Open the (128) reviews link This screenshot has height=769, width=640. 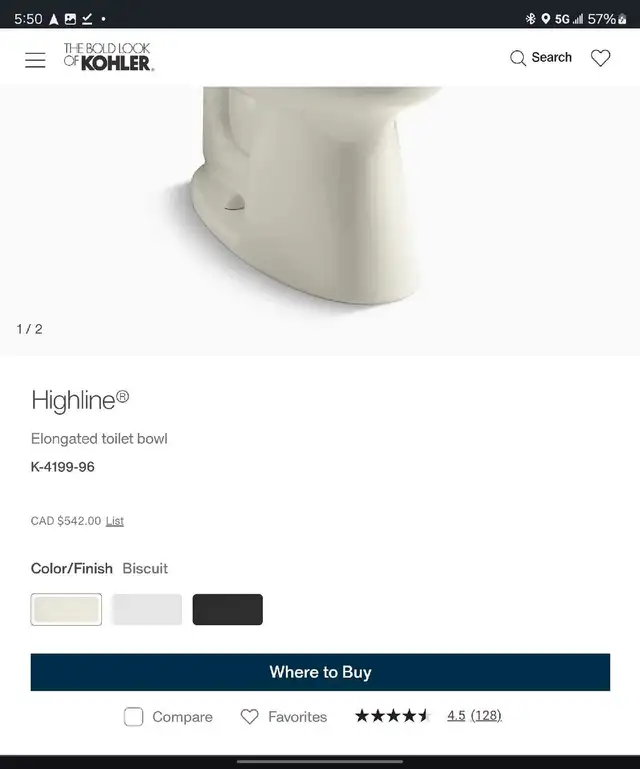pos(486,716)
